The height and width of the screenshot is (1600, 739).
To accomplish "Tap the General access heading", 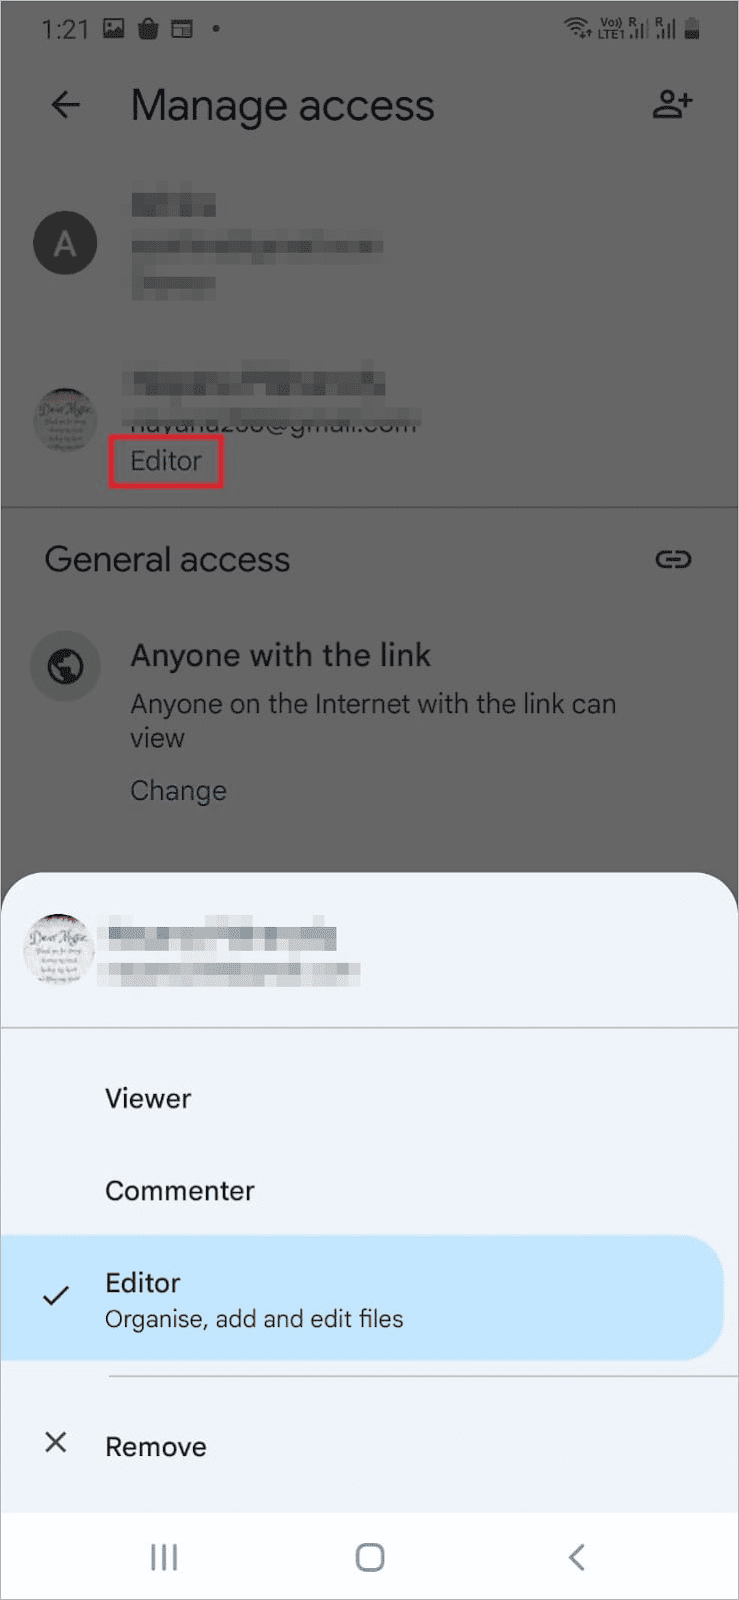I will coord(167,559).
